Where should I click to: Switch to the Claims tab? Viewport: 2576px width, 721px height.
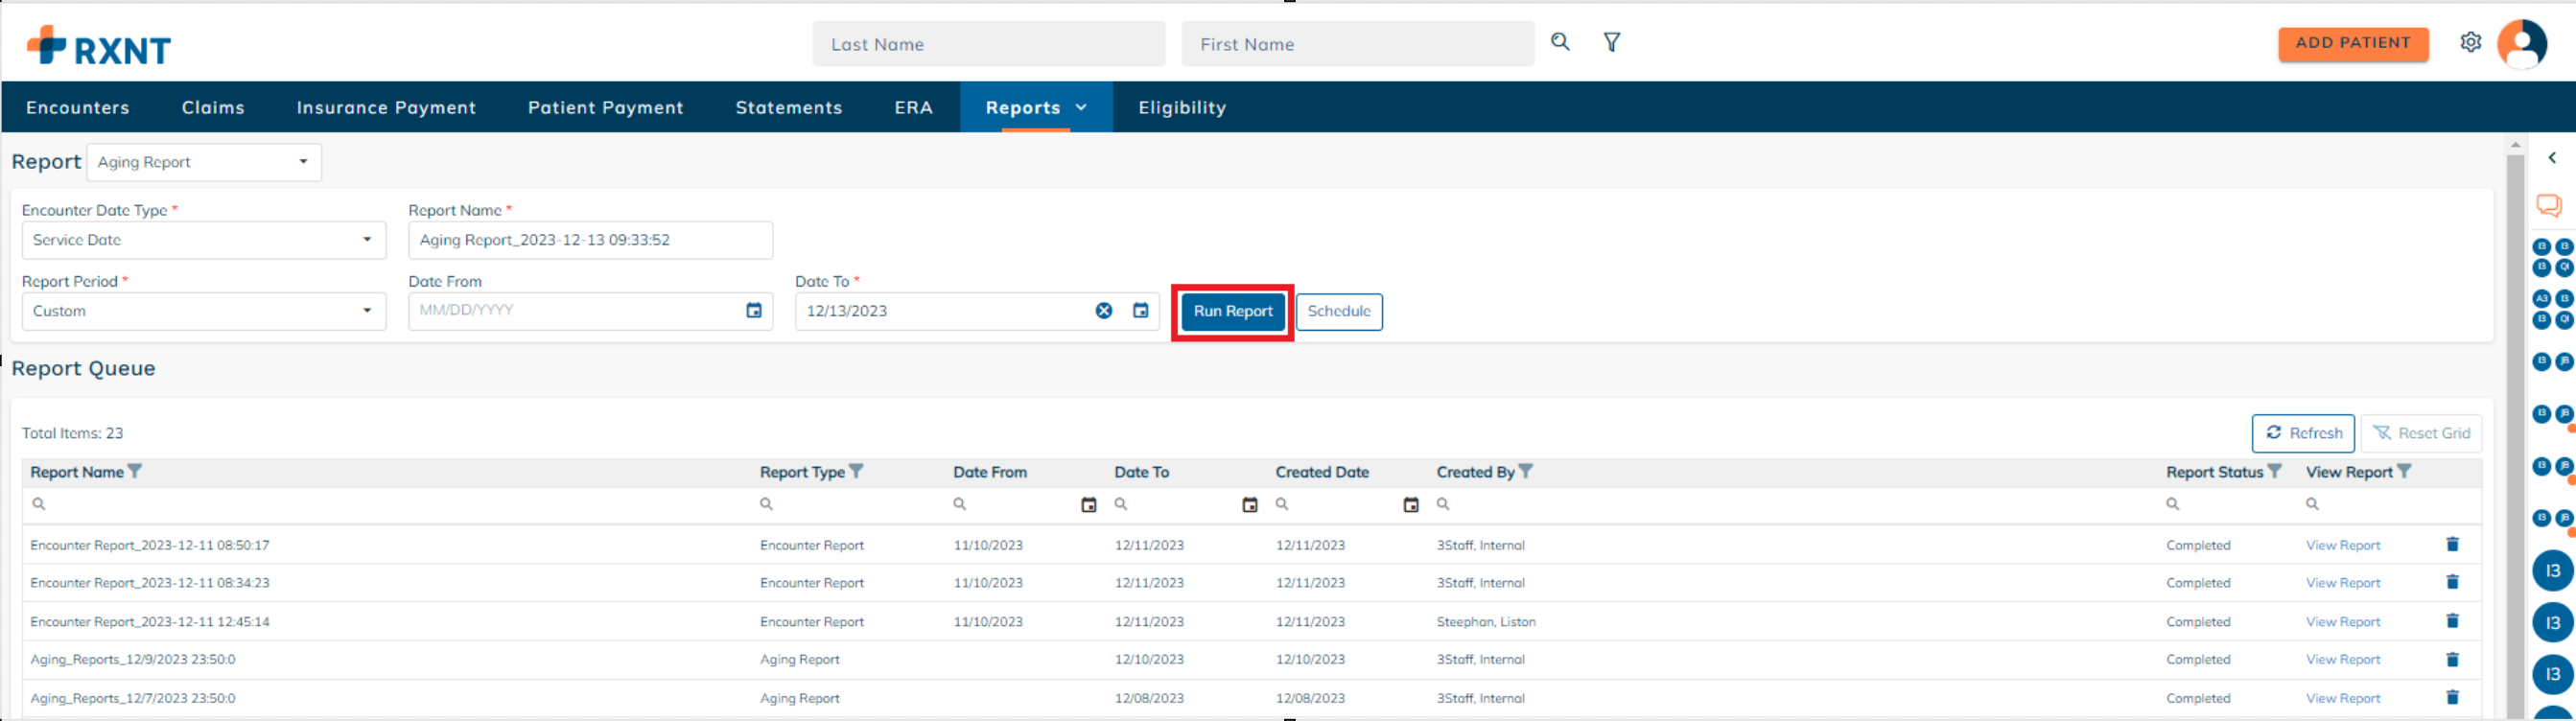click(213, 107)
